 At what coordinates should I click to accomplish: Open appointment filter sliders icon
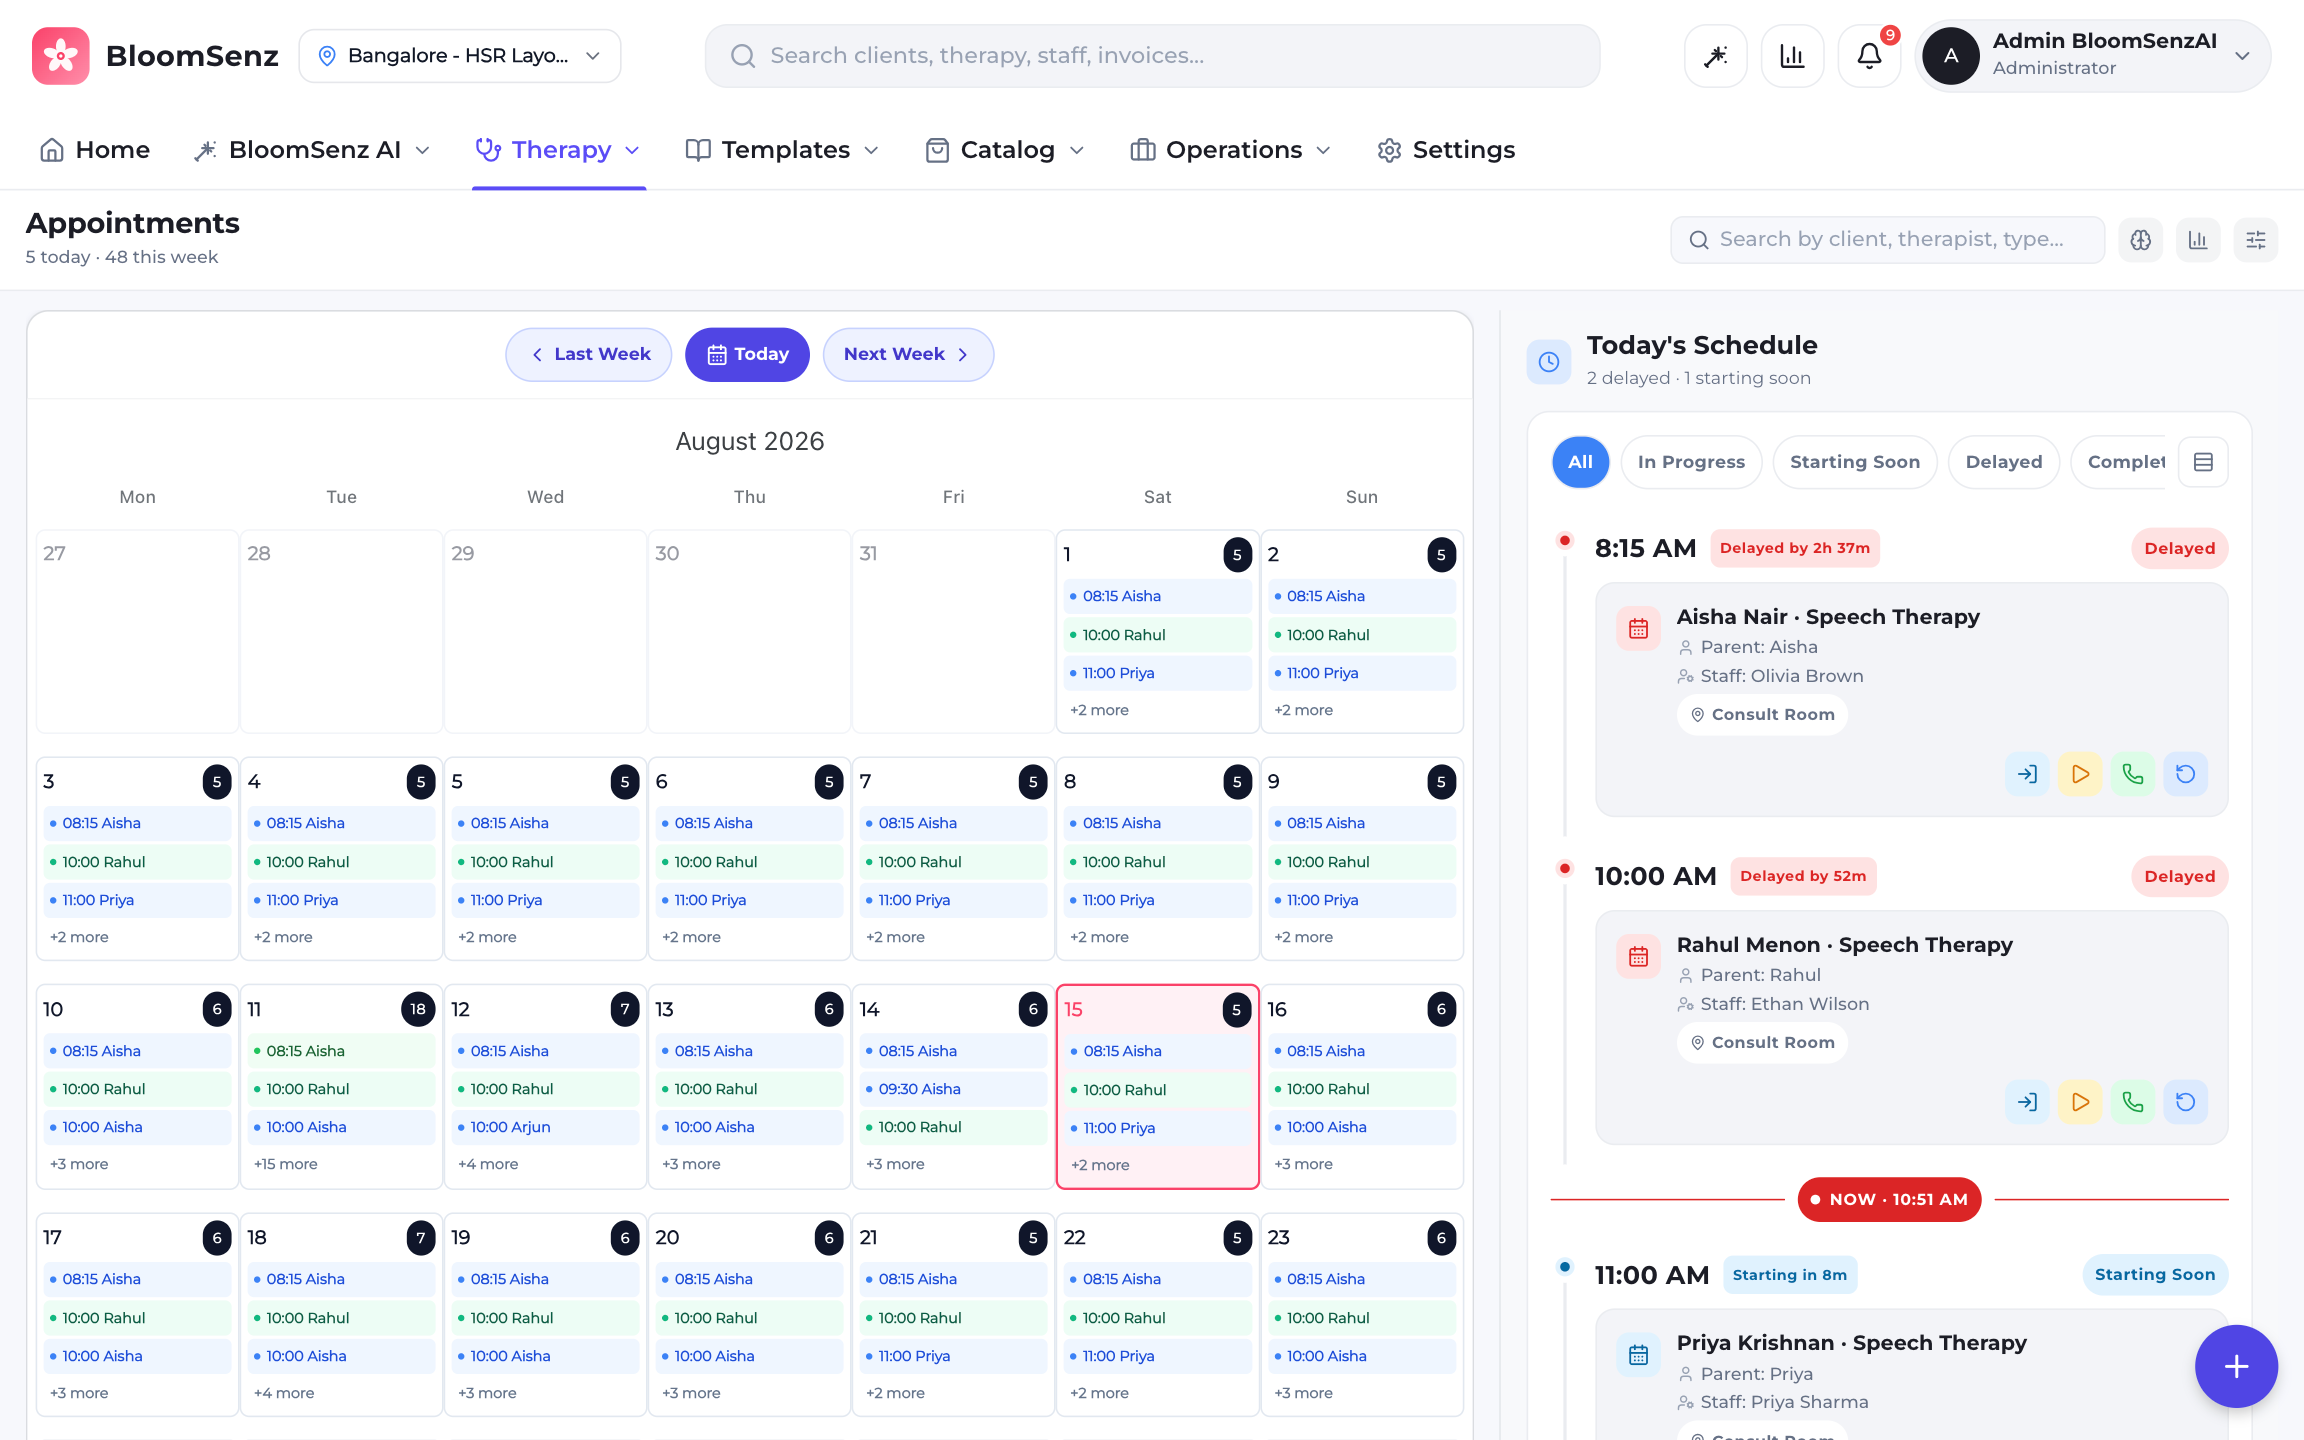tap(2256, 240)
